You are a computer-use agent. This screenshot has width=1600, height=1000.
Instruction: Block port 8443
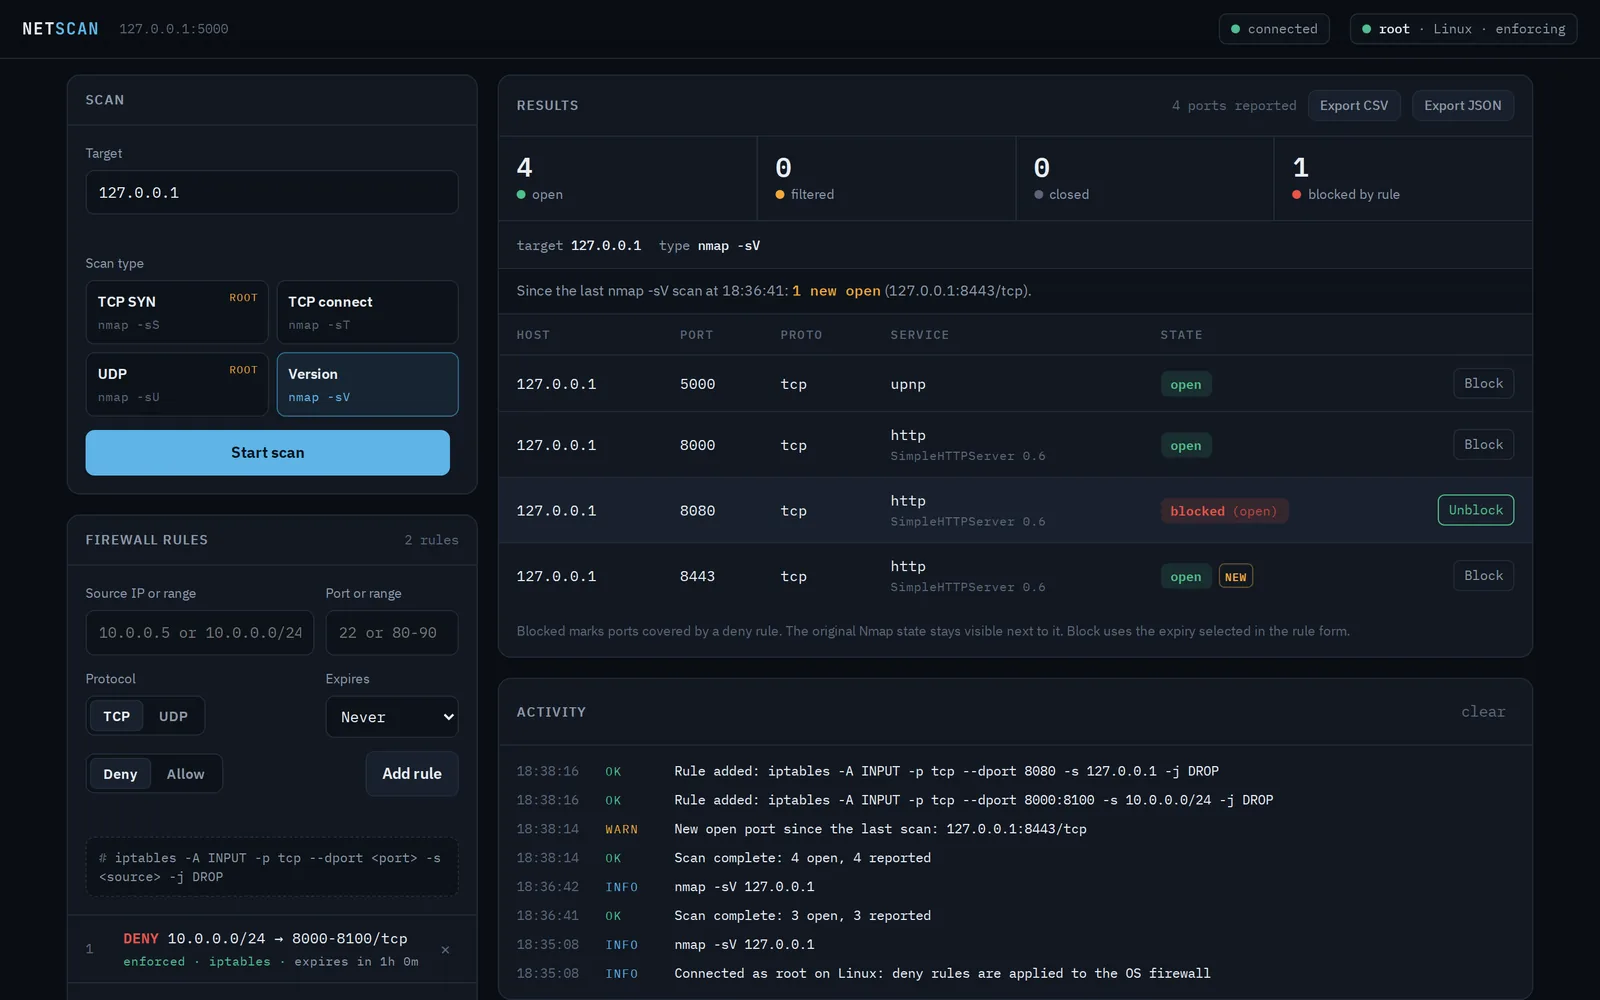point(1483,576)
